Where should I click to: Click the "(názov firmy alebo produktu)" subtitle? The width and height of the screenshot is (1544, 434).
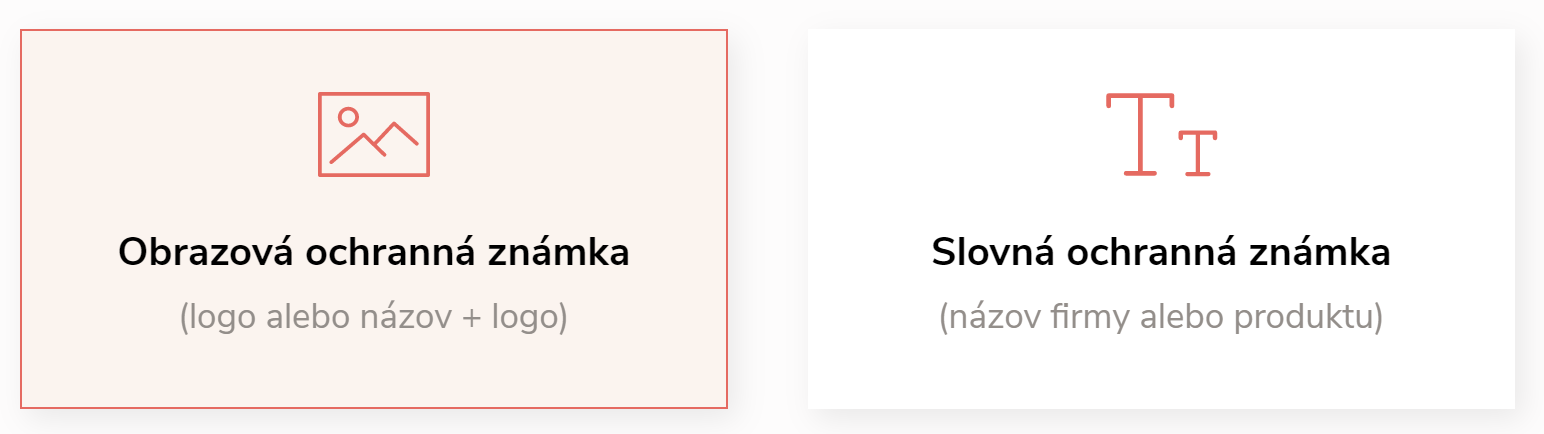click(1161, 317)
